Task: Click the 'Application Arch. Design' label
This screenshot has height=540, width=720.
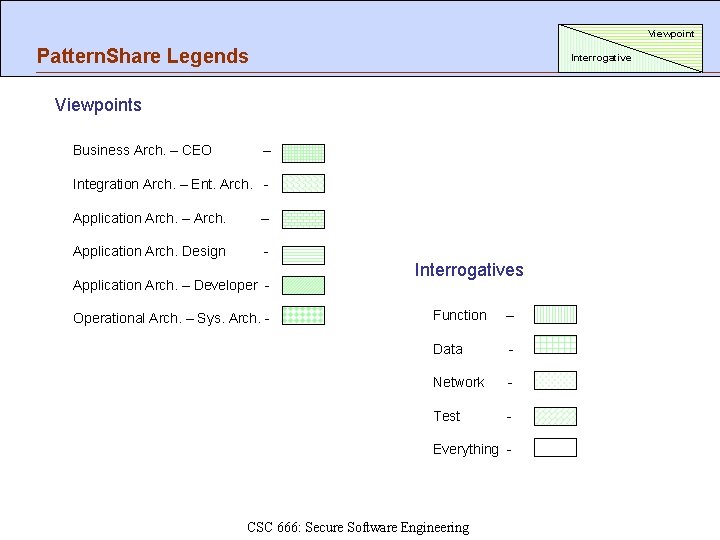Action: pos(149,252)
